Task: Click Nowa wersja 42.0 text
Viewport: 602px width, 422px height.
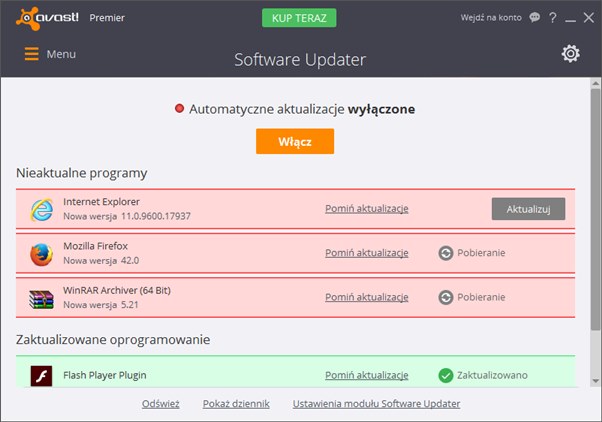Action: point(101,260)
